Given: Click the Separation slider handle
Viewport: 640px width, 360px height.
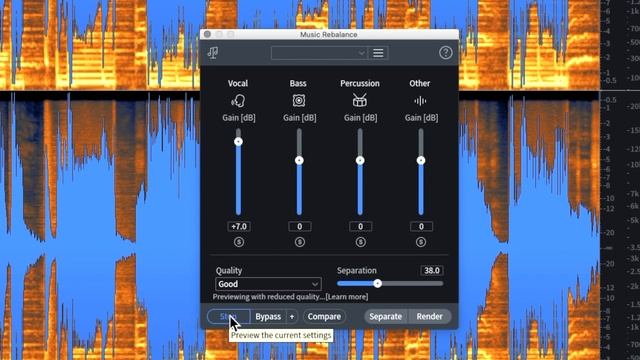Looking at the screenshot, I should coord(378,283).
